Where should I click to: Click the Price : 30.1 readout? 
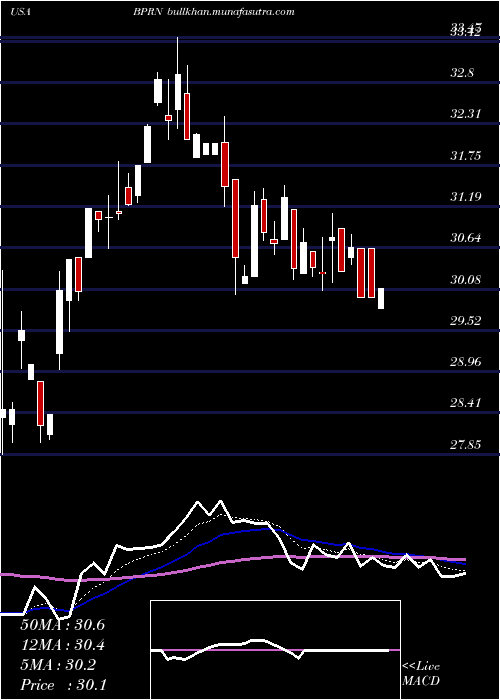click(x=63, y=685)
